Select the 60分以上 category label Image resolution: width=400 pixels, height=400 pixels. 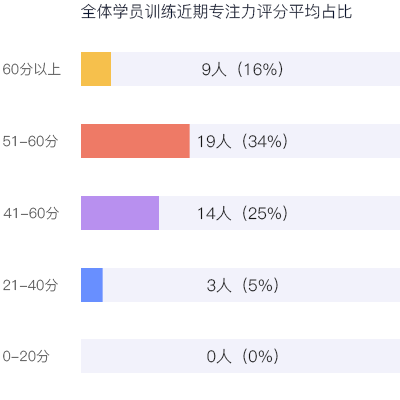tap(32, 69)
